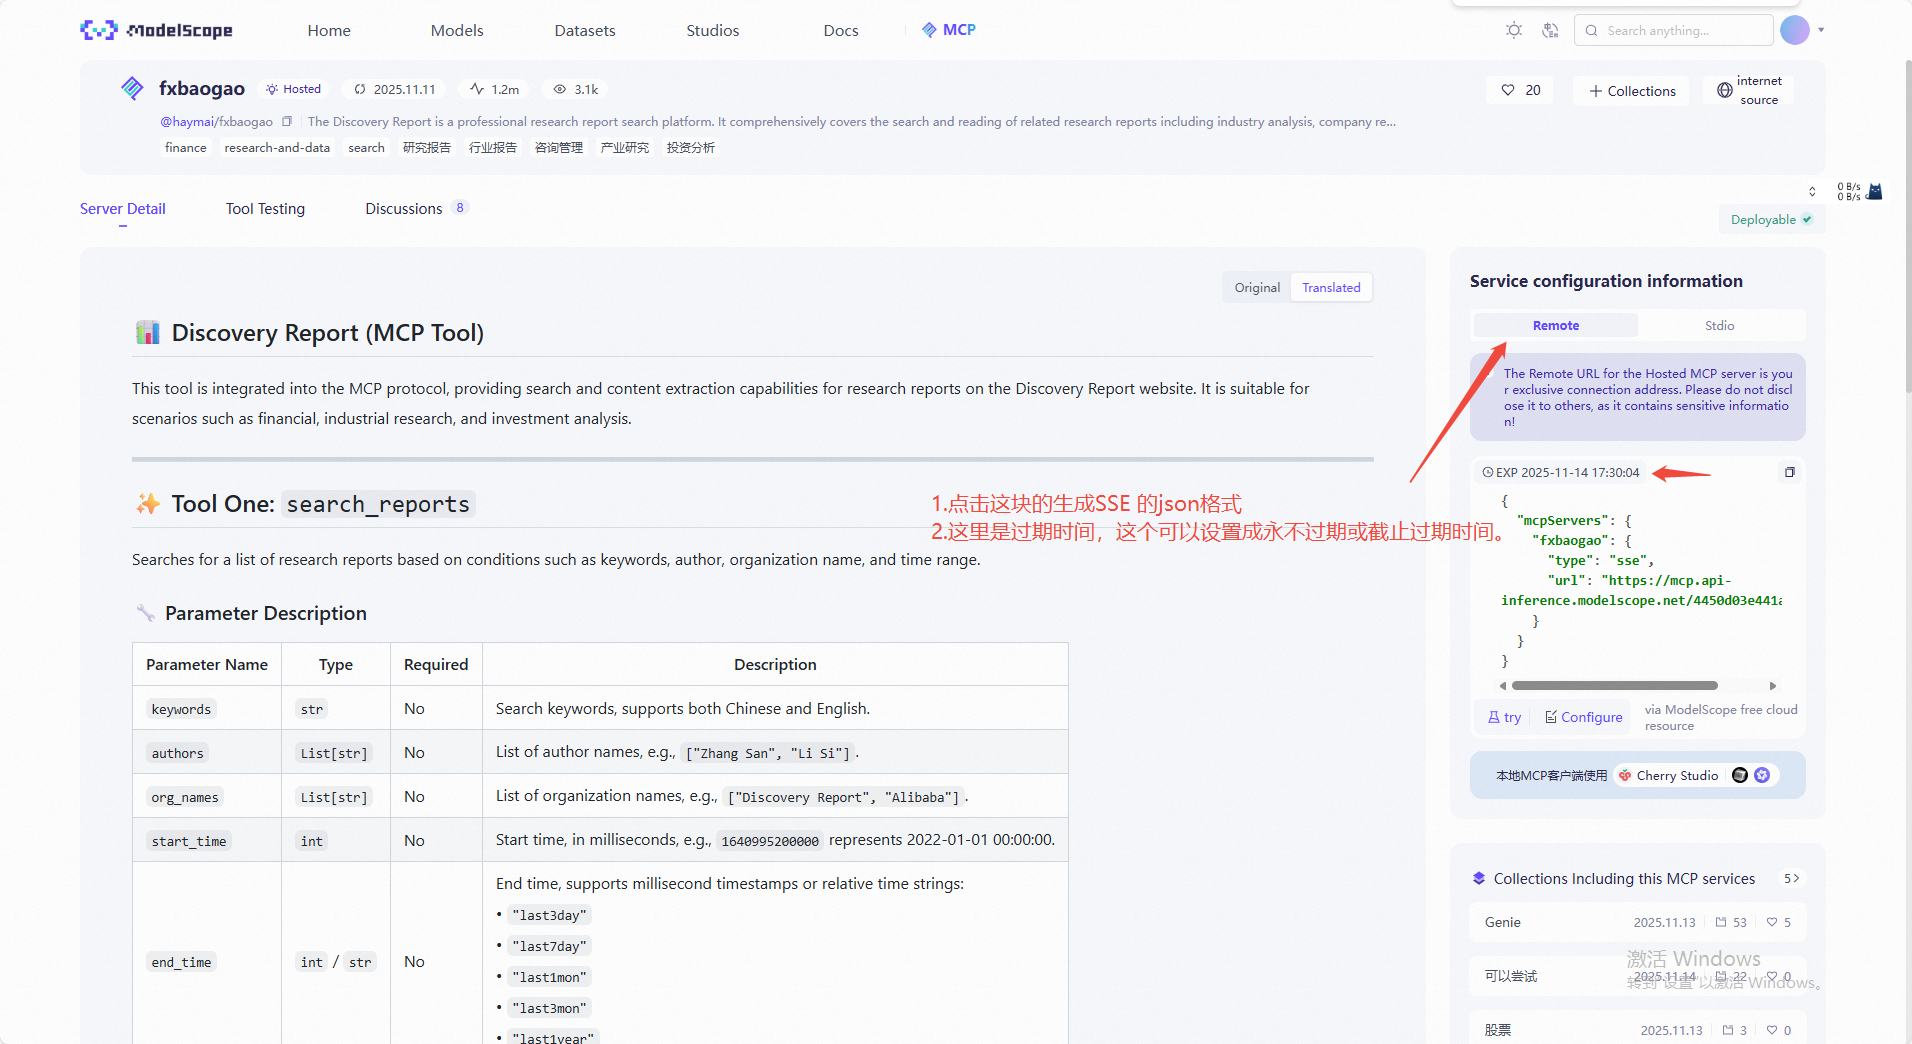Image resolution: width=1912 pixels, height=1044 pixels.
Task: Open Configure for the hosted server
Action: [1584, 717]
